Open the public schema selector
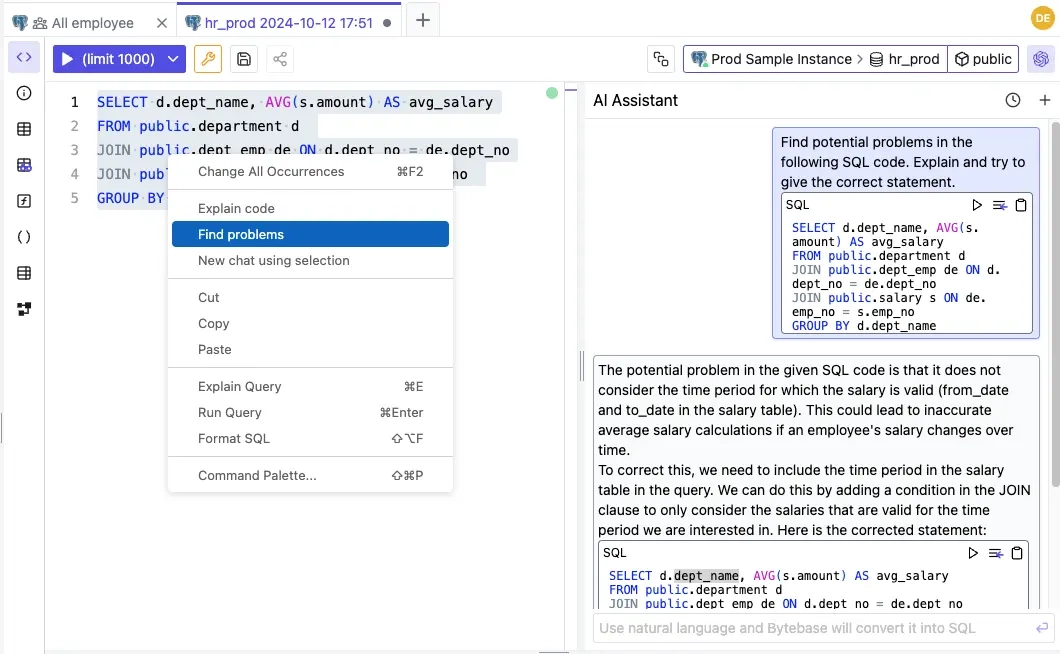This screenshot has height=654, width=1060. point(982,59)
